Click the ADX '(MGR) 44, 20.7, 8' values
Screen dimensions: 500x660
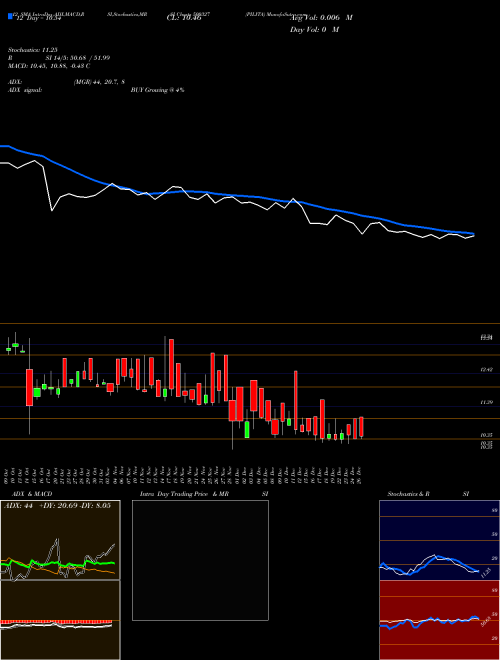pyautogui.click(x=99, y=82)
